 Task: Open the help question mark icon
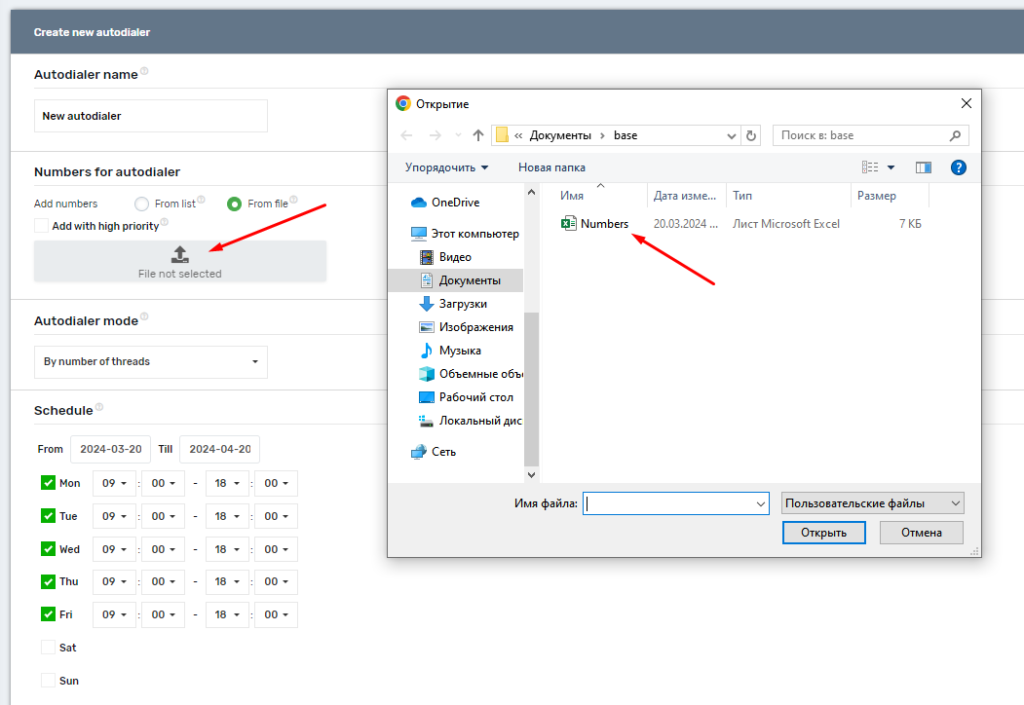(x=958, y=167)
